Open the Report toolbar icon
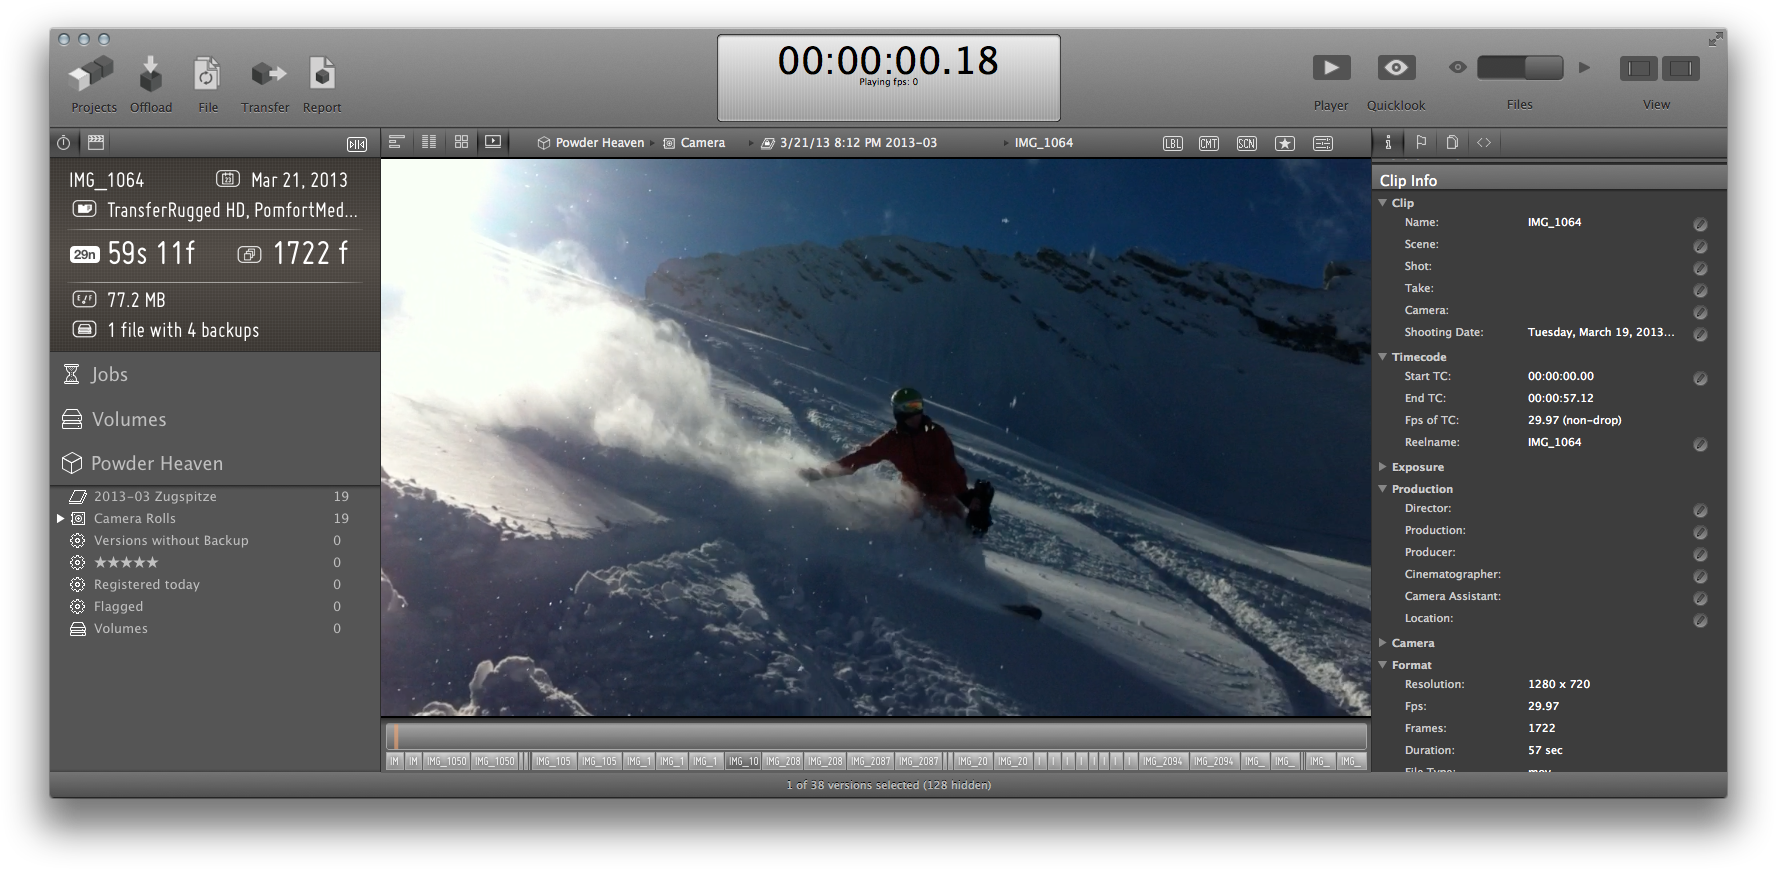The height and width of the screenshot is (869, 1776). point(322,75)
